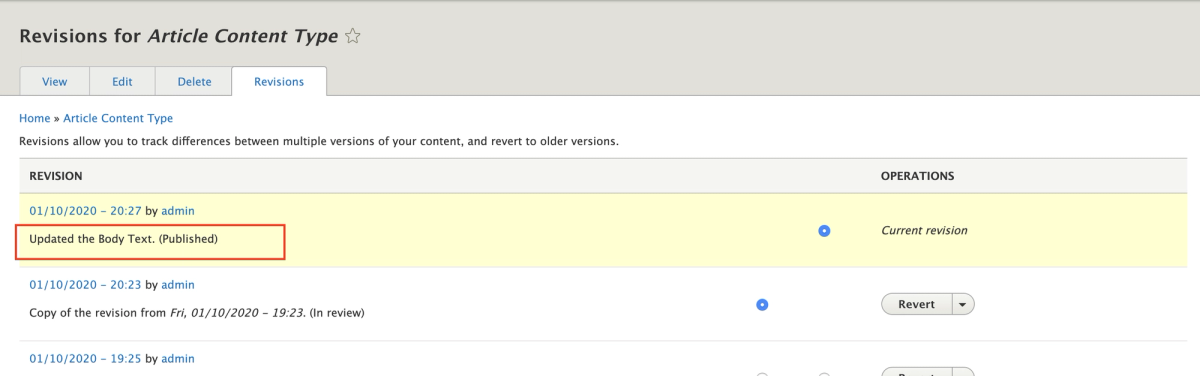Click 'Updated the Body Text. (Published)' log message
Image resolution: width=1200 pixels, height=376 pixels.
(124, 240)
